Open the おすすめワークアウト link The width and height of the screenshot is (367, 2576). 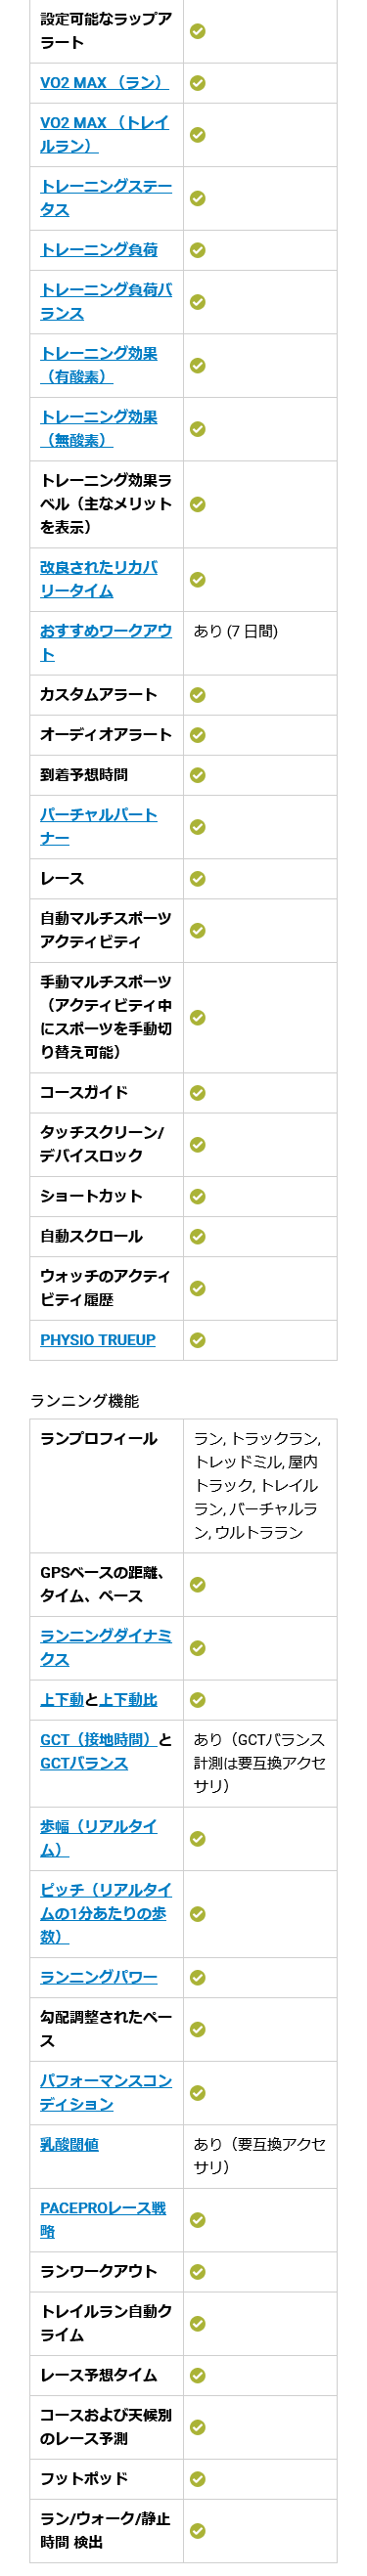pos(106,643)
